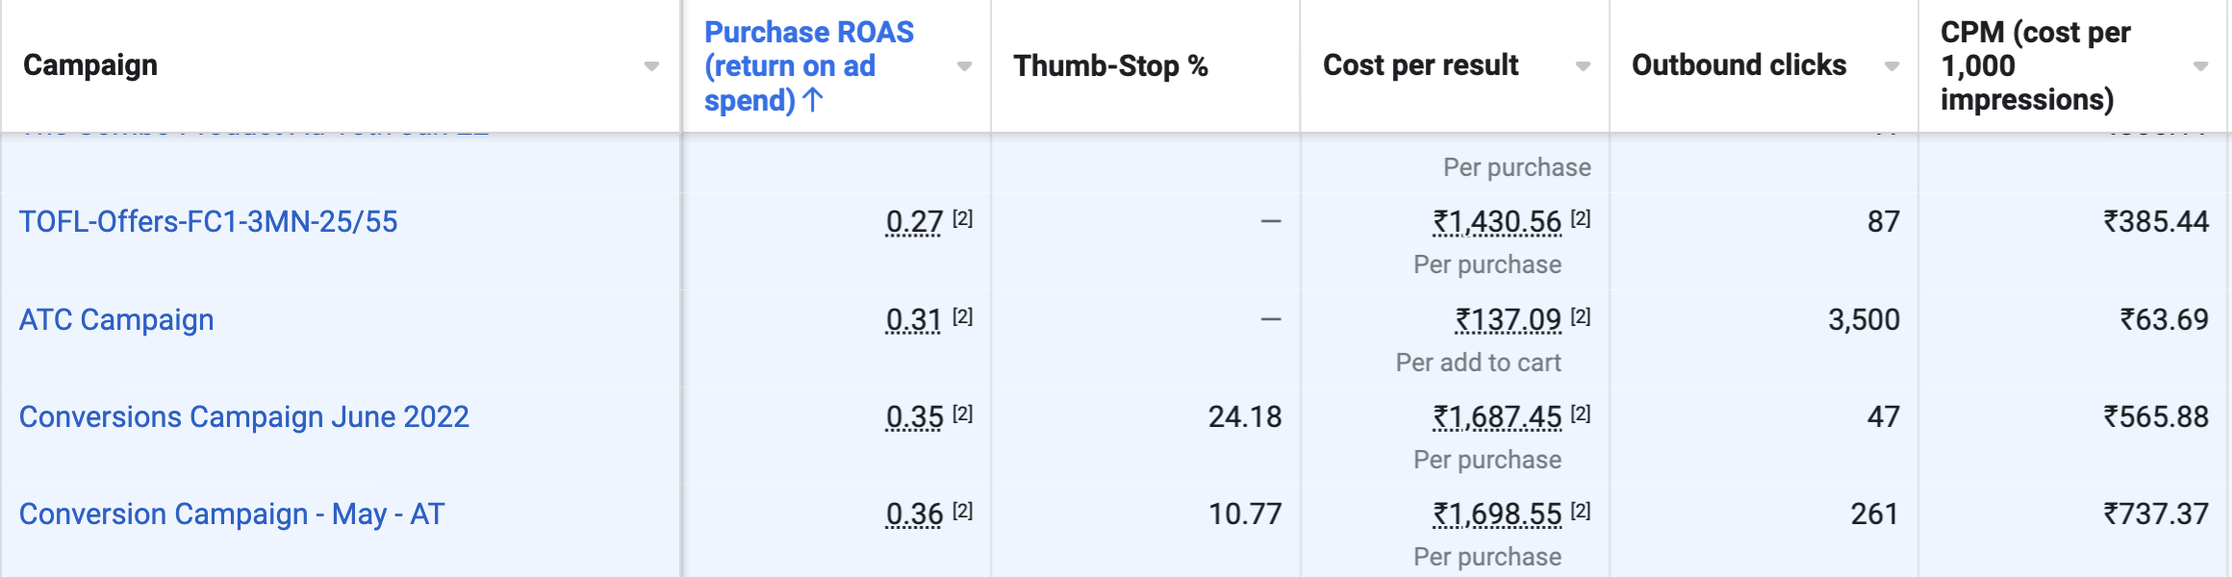Open Conversion Campaign - May - AT
The width and height of the screenshot is (2232, 577).
pyautogui.click(x=231, y=514)
